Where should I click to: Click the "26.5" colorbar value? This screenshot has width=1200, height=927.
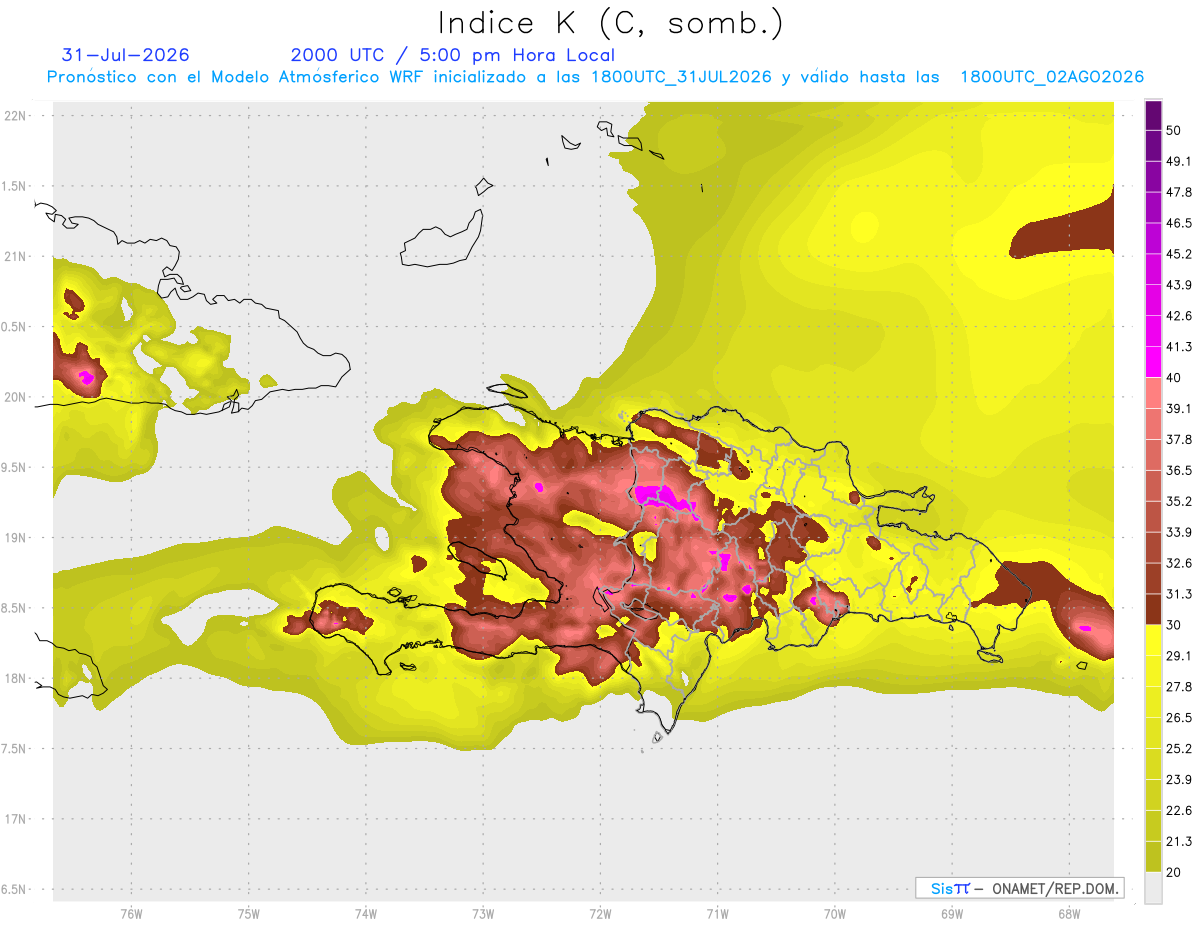pyautogui.click(x=1179, y=718)
